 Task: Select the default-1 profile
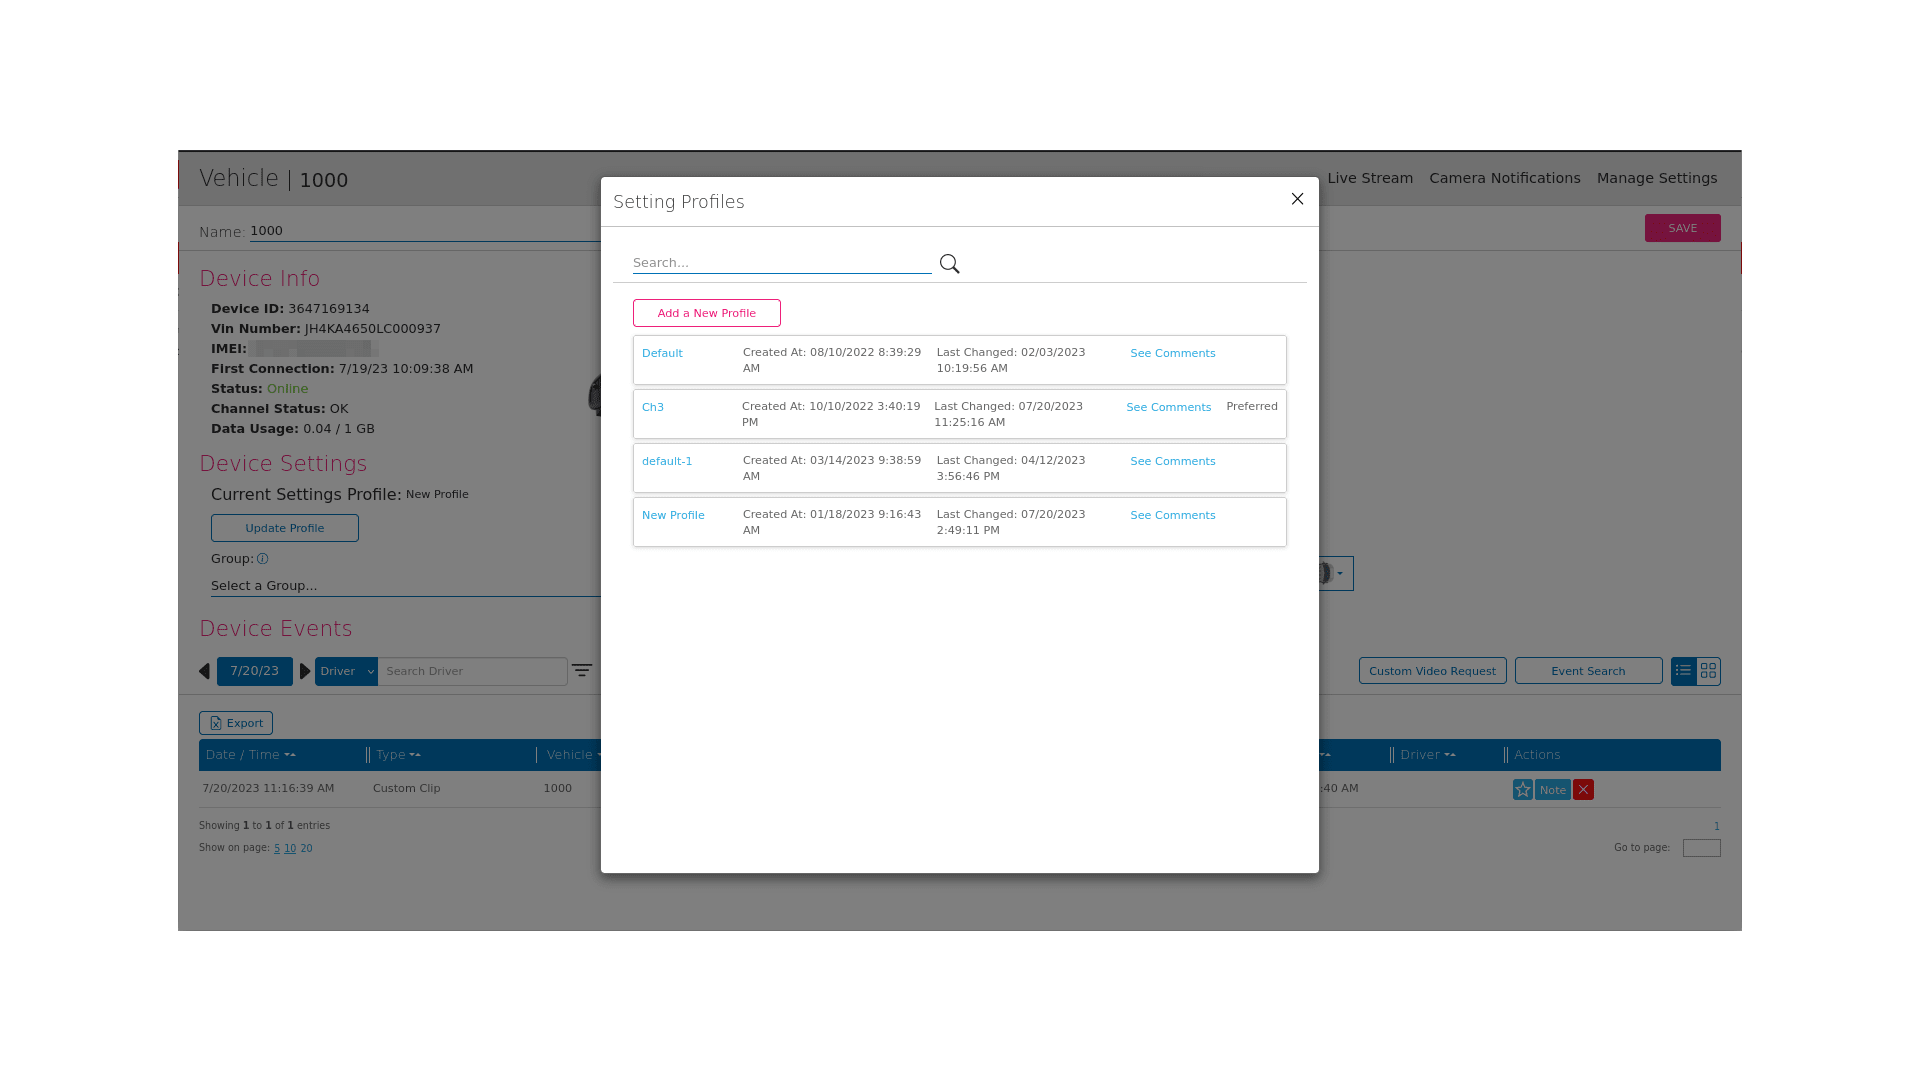point(667,461)
